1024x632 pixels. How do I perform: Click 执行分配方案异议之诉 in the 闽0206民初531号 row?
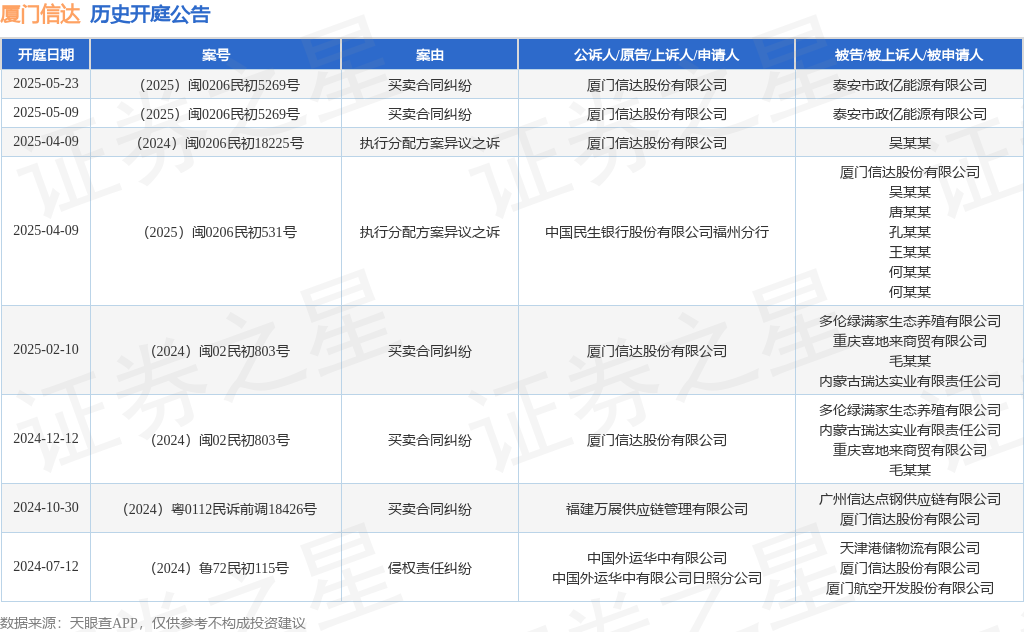coord(430,232)
